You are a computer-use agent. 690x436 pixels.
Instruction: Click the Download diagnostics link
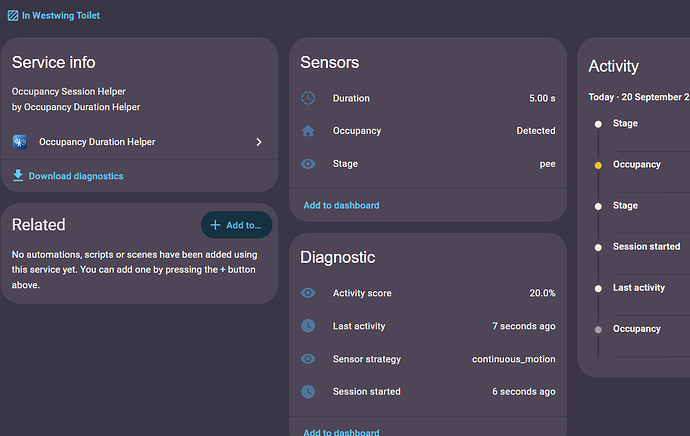point(76,176)
